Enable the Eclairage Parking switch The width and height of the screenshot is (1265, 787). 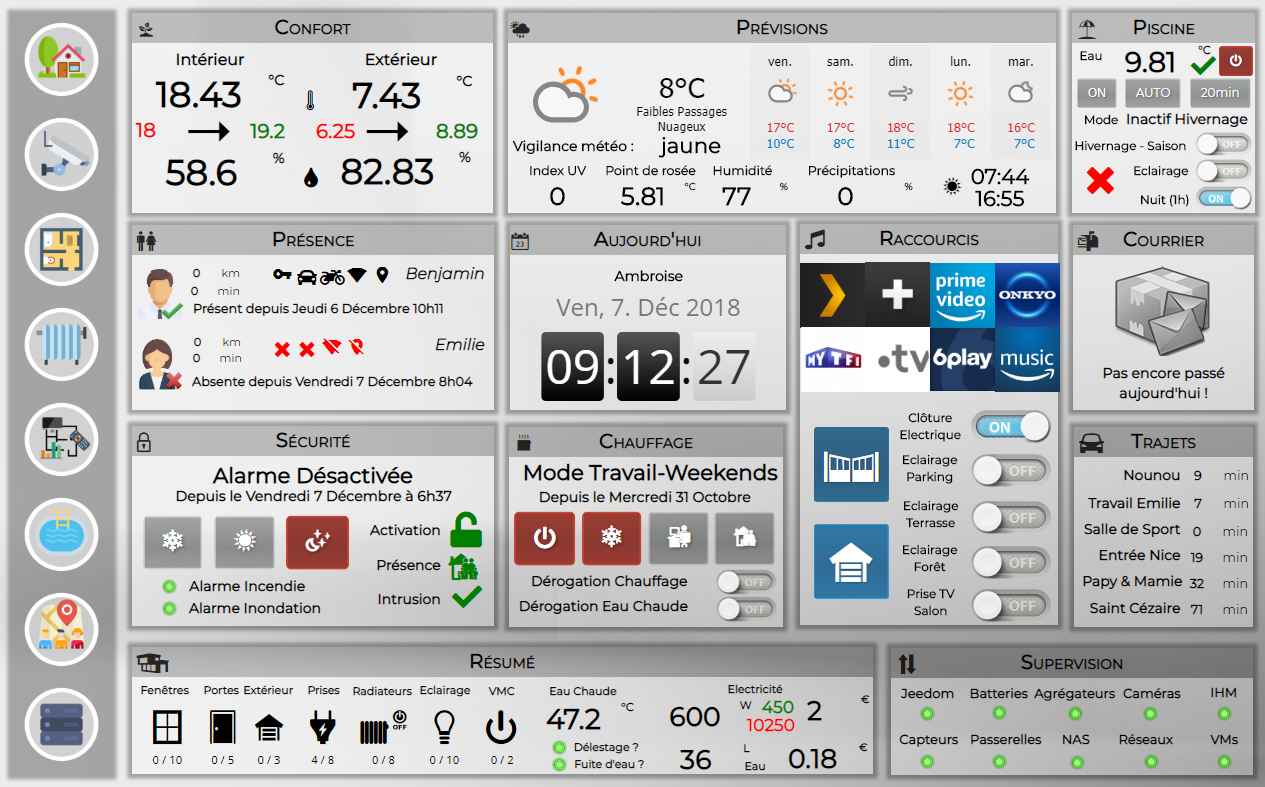coord(1011,470)
